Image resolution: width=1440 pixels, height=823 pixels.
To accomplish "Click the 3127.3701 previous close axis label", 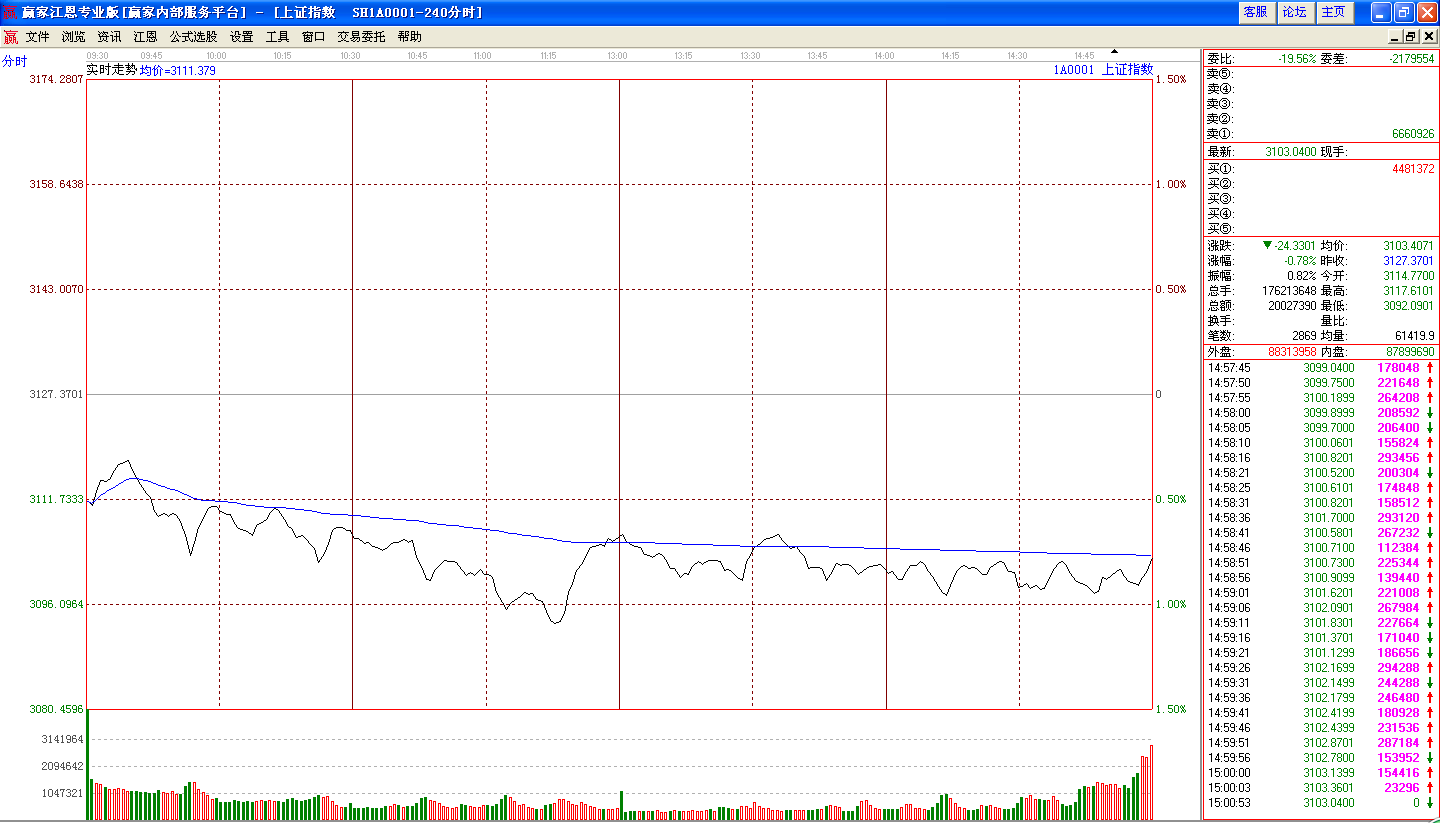I will click(x=57, y=395).
